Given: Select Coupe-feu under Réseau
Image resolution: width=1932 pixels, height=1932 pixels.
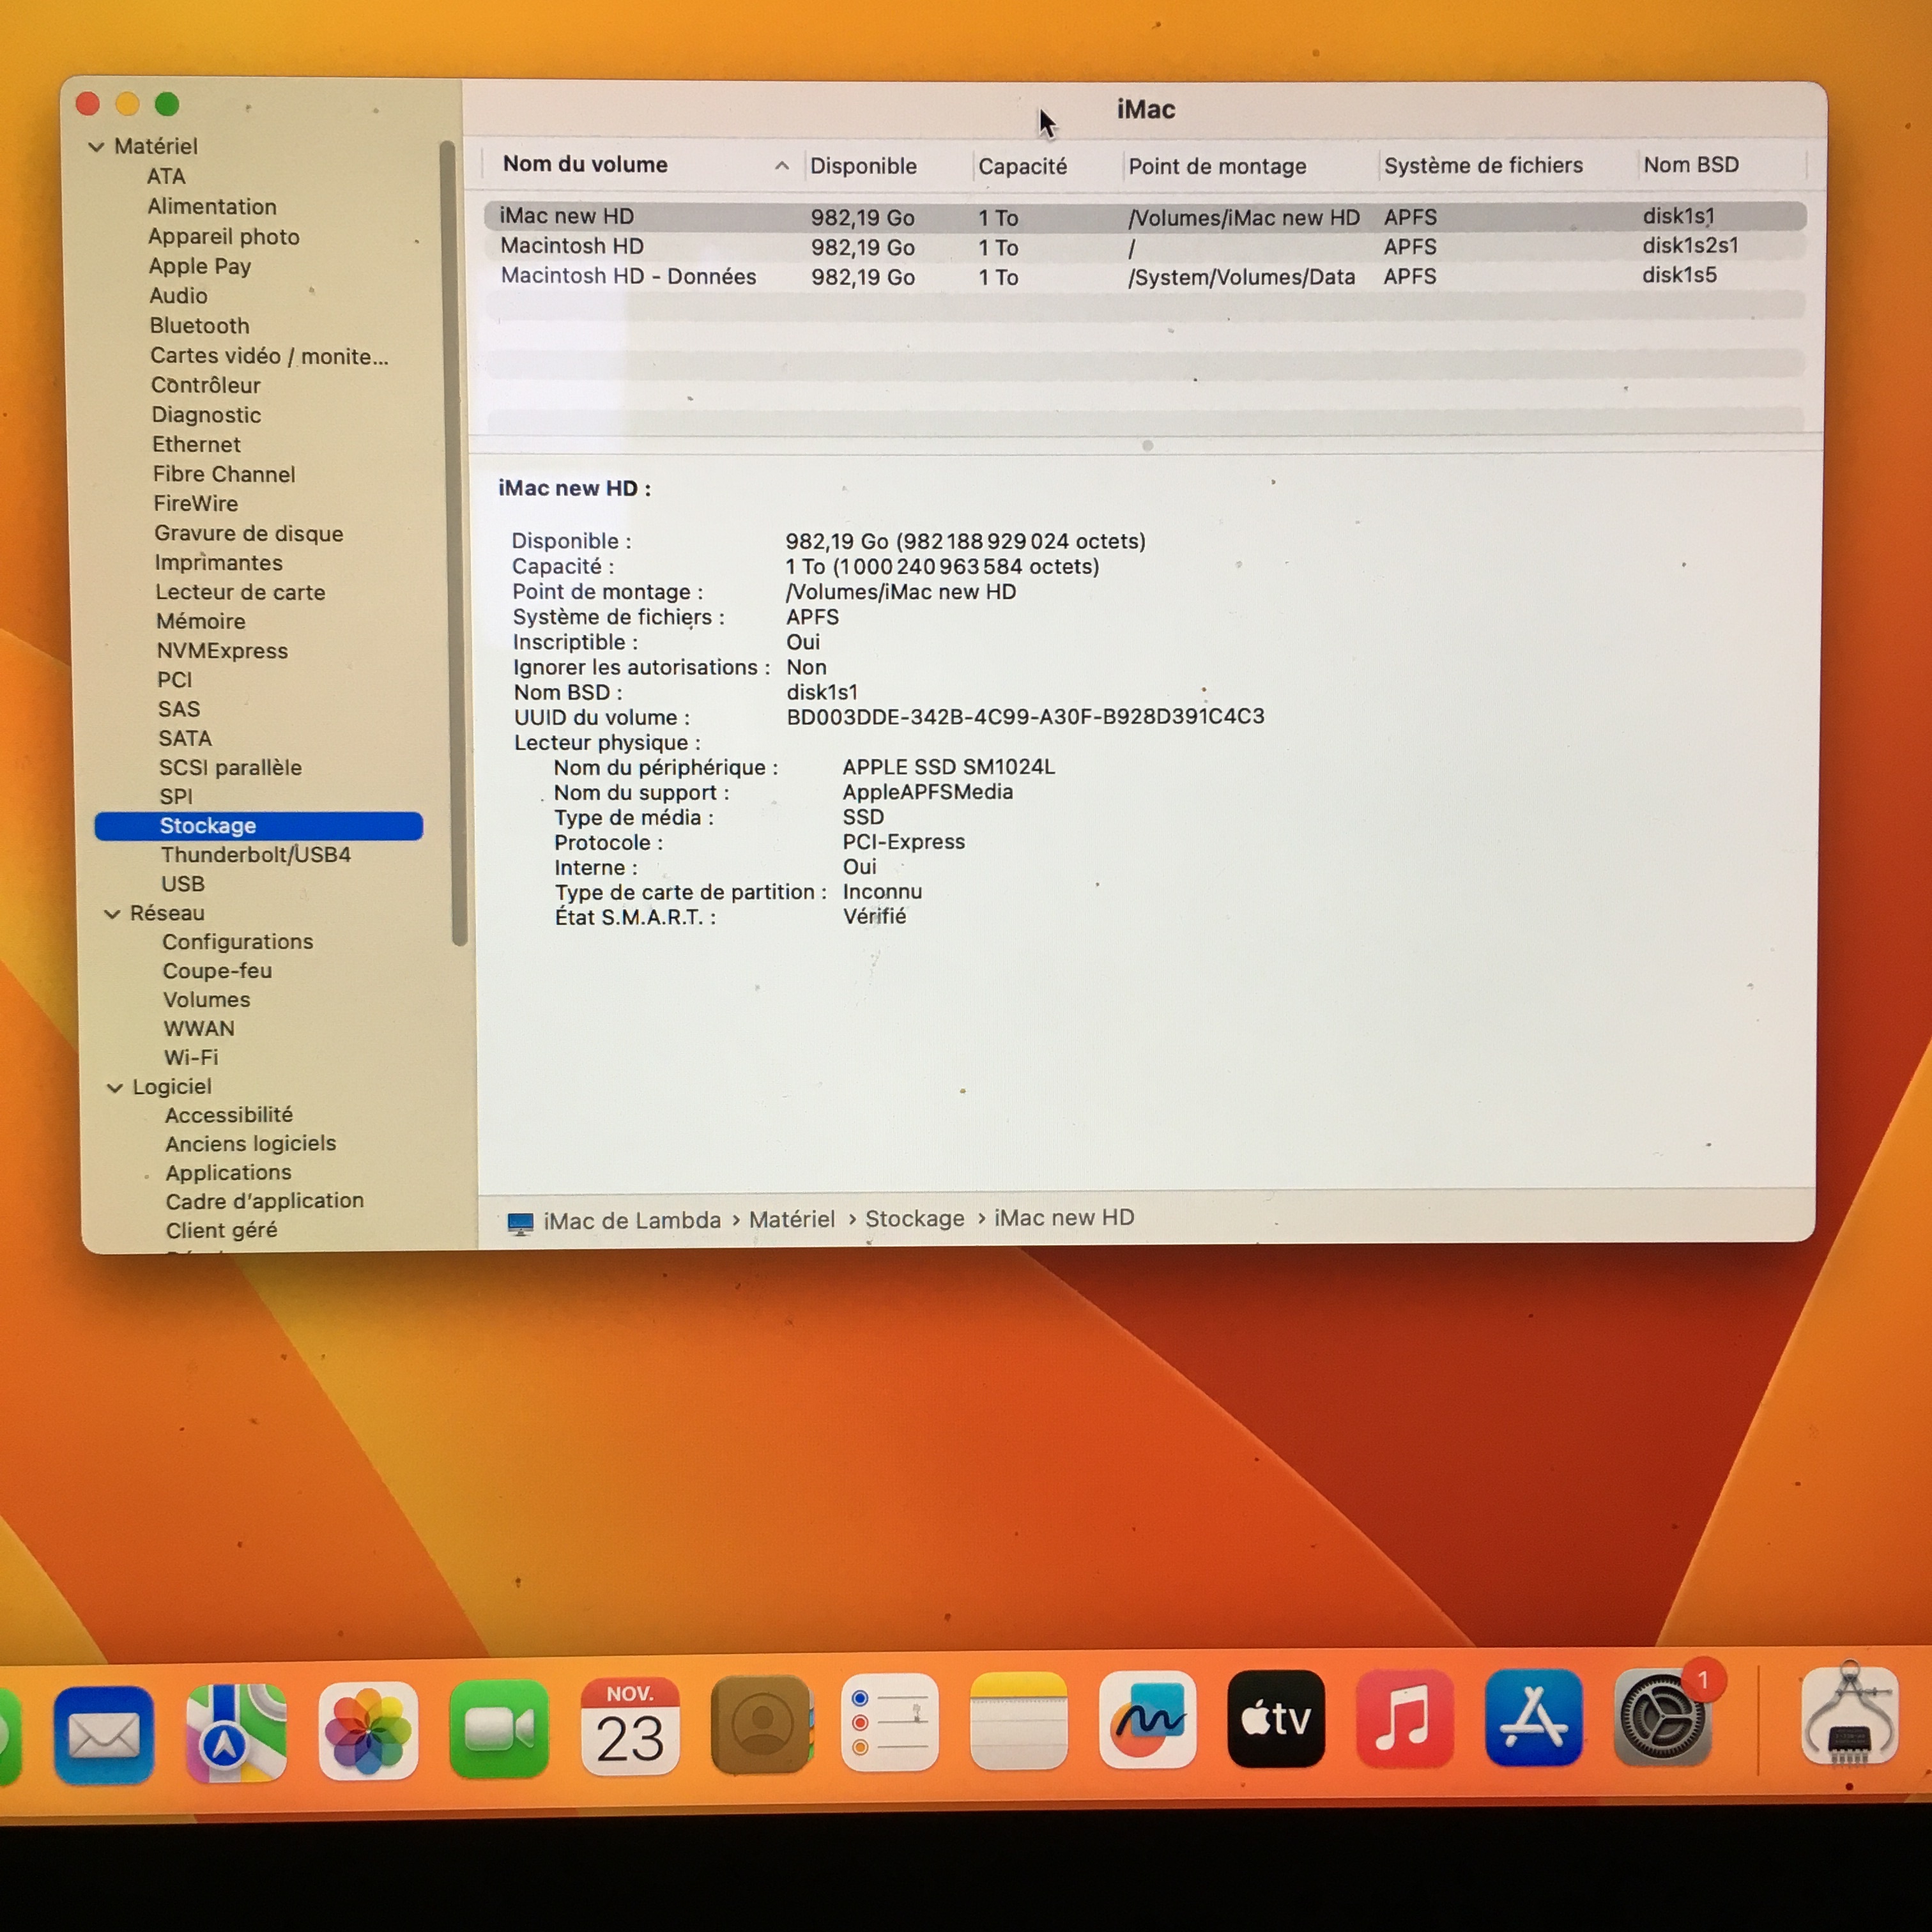Looking at the screenshot, I should pos(217,971).
